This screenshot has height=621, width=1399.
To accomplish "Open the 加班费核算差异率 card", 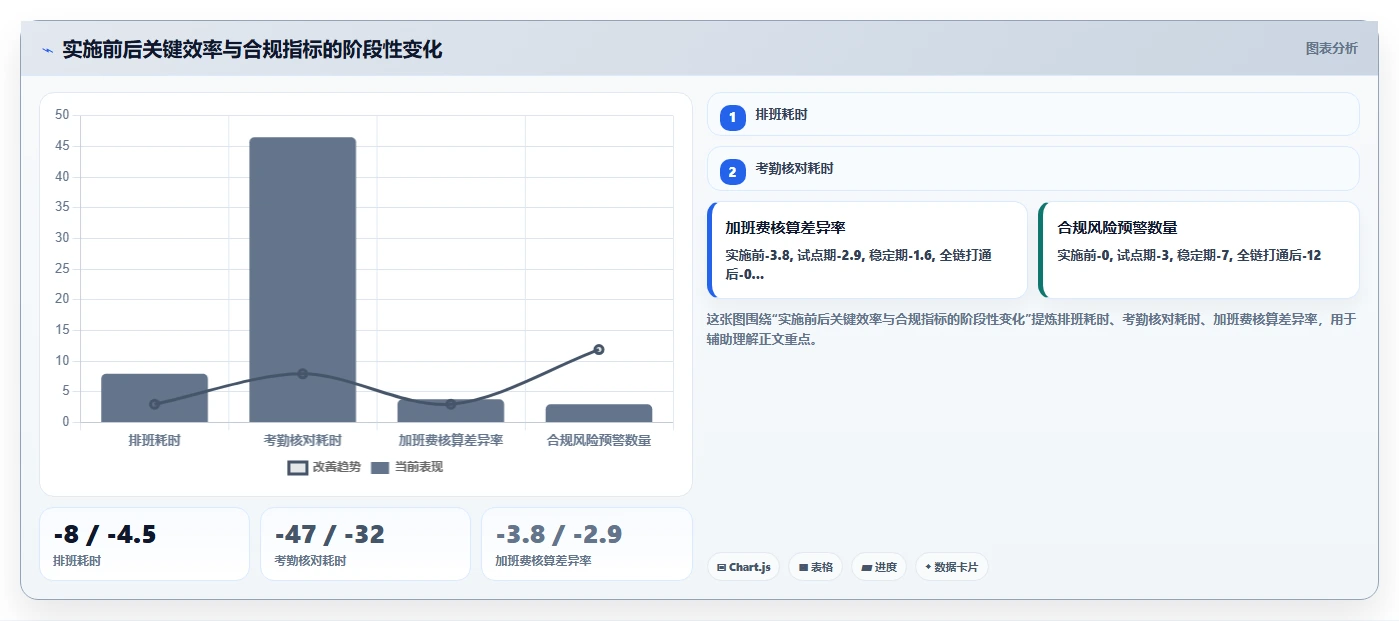I will tap(867, 250).
